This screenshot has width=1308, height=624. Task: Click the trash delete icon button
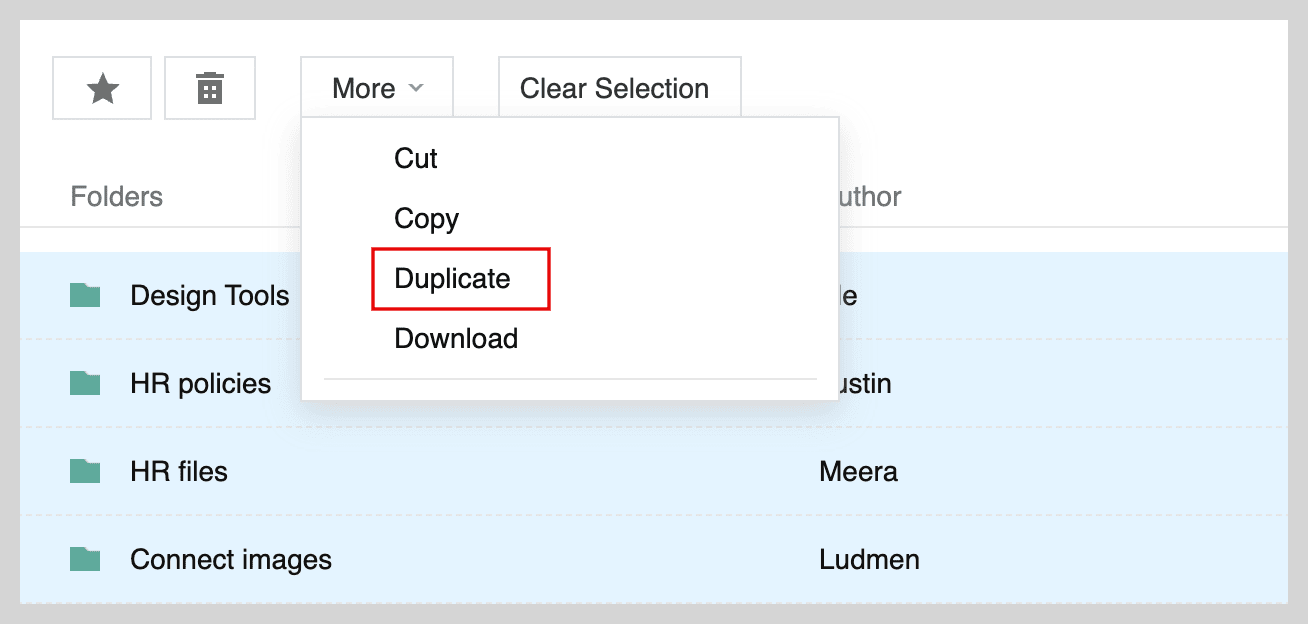210,89
